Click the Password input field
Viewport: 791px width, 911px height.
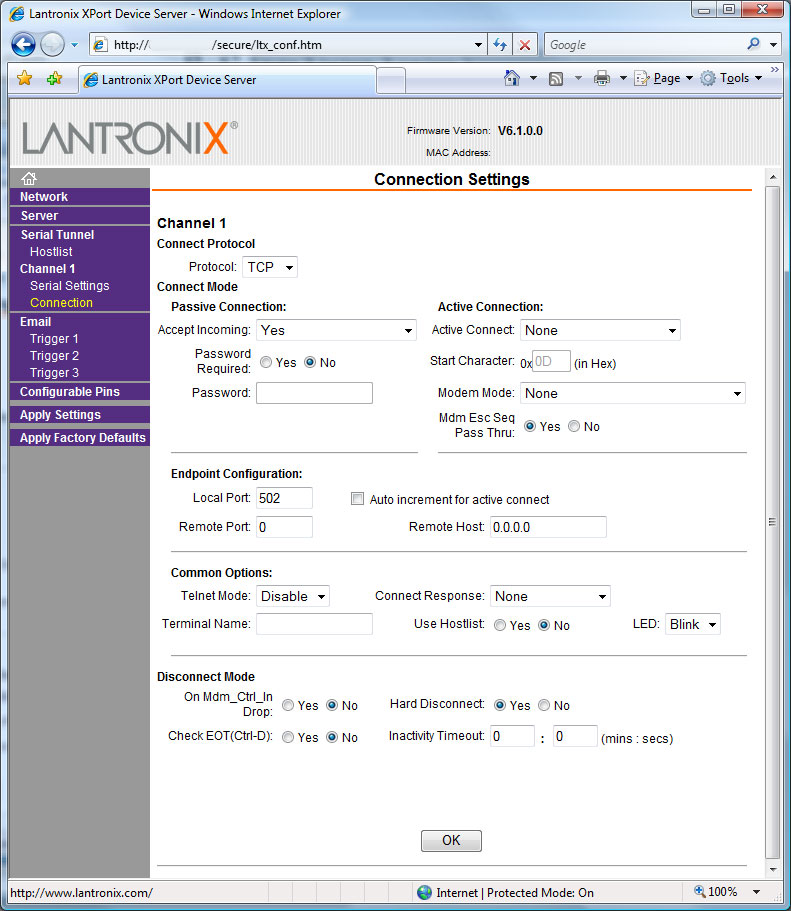(314, 393)
